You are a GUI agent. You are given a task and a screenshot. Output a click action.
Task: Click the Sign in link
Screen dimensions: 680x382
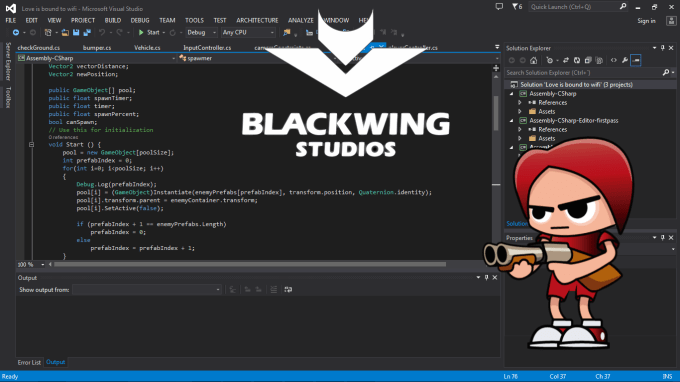646,21
